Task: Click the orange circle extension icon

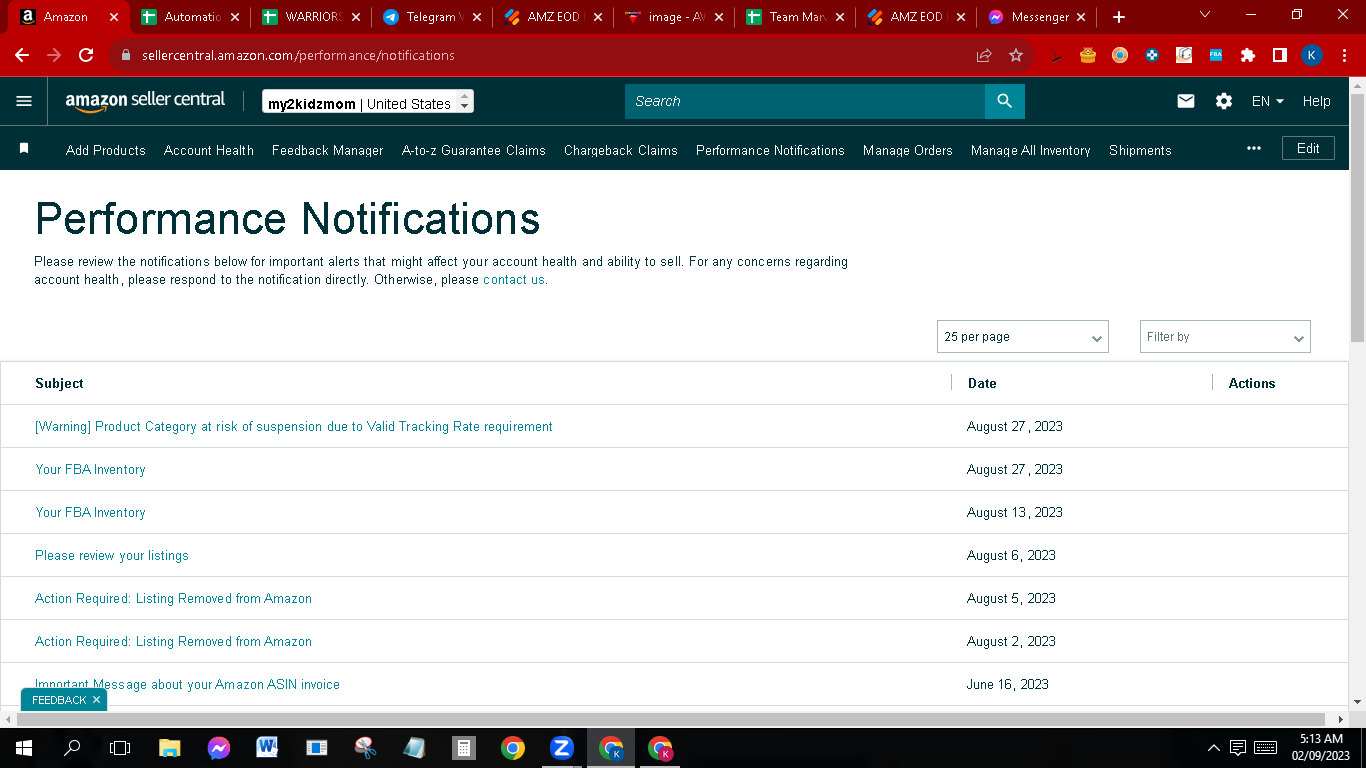Action: 1120,55
